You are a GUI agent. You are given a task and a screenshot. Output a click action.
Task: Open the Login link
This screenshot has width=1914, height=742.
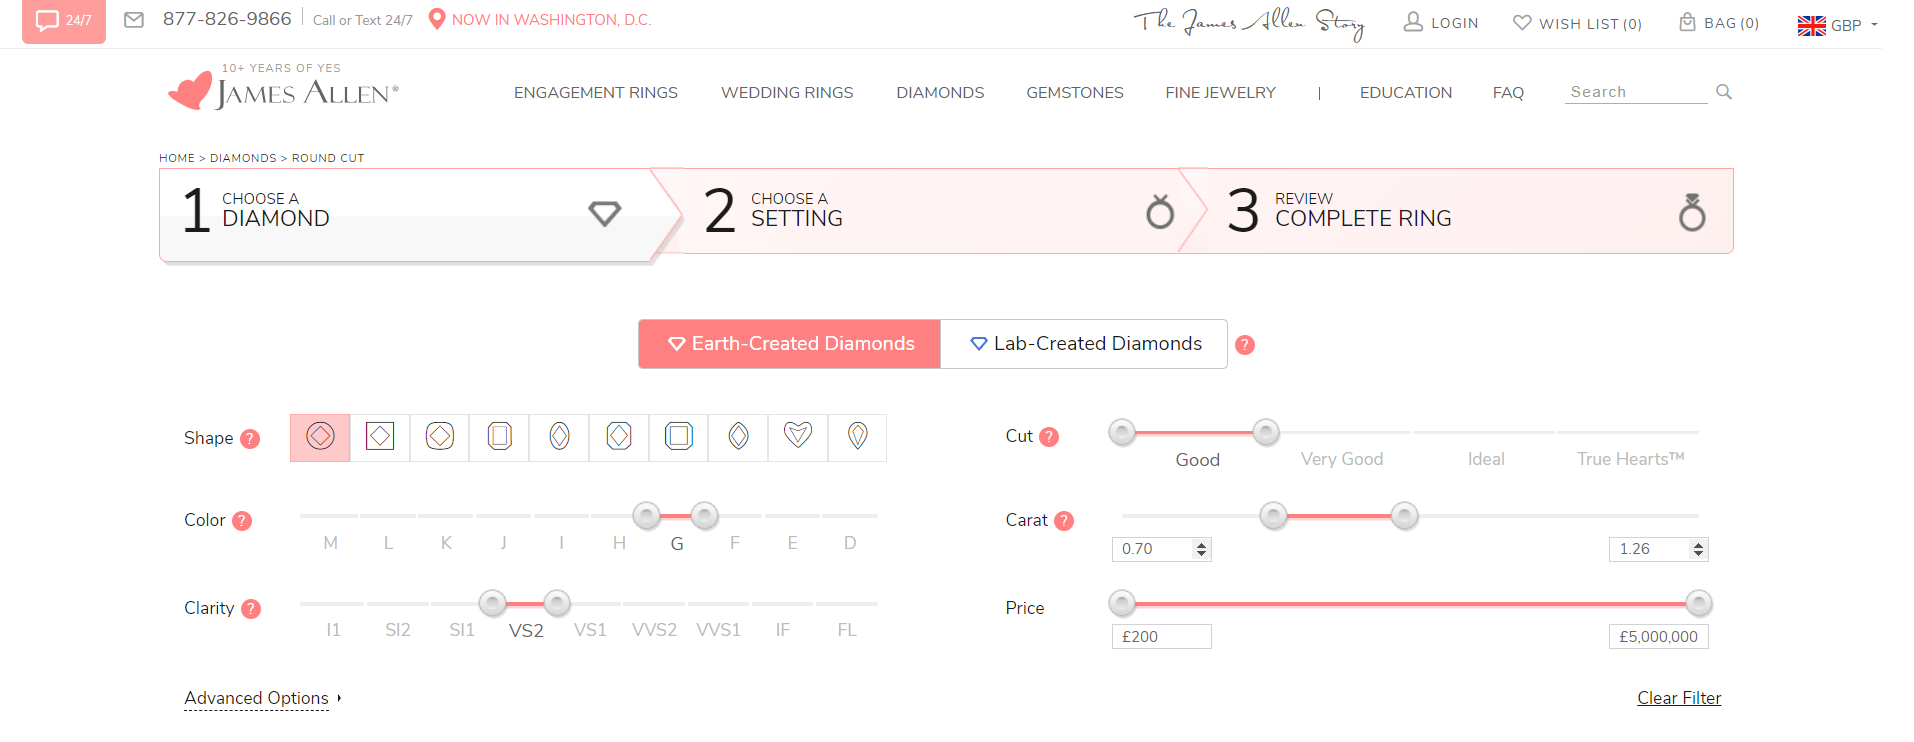(1441, 23)
